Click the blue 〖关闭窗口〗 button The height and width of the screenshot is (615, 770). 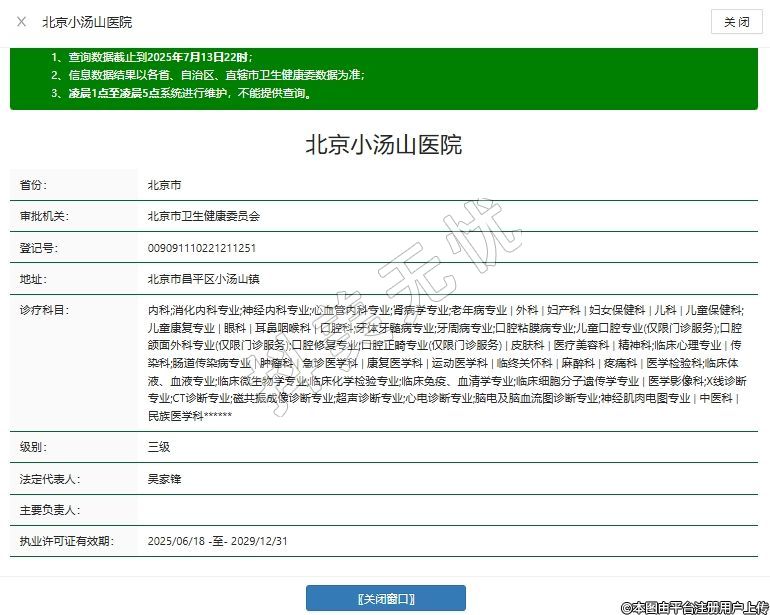click(x=385, y=598)
